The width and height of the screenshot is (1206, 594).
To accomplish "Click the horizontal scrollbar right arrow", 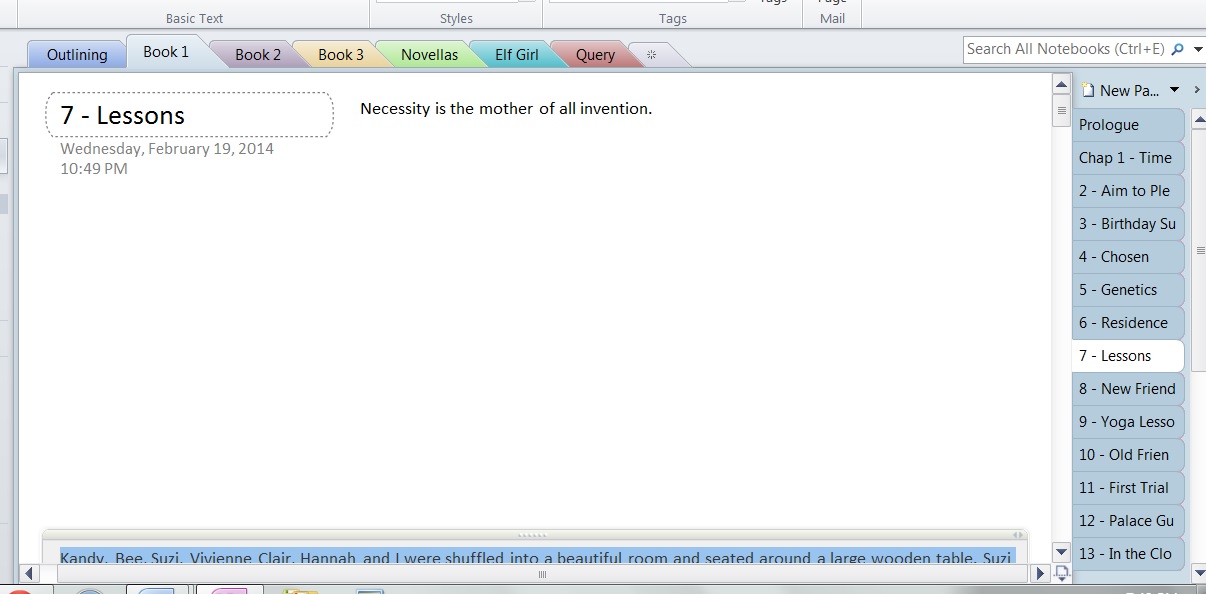I will pyautogui.click(x=1040, y=574).
